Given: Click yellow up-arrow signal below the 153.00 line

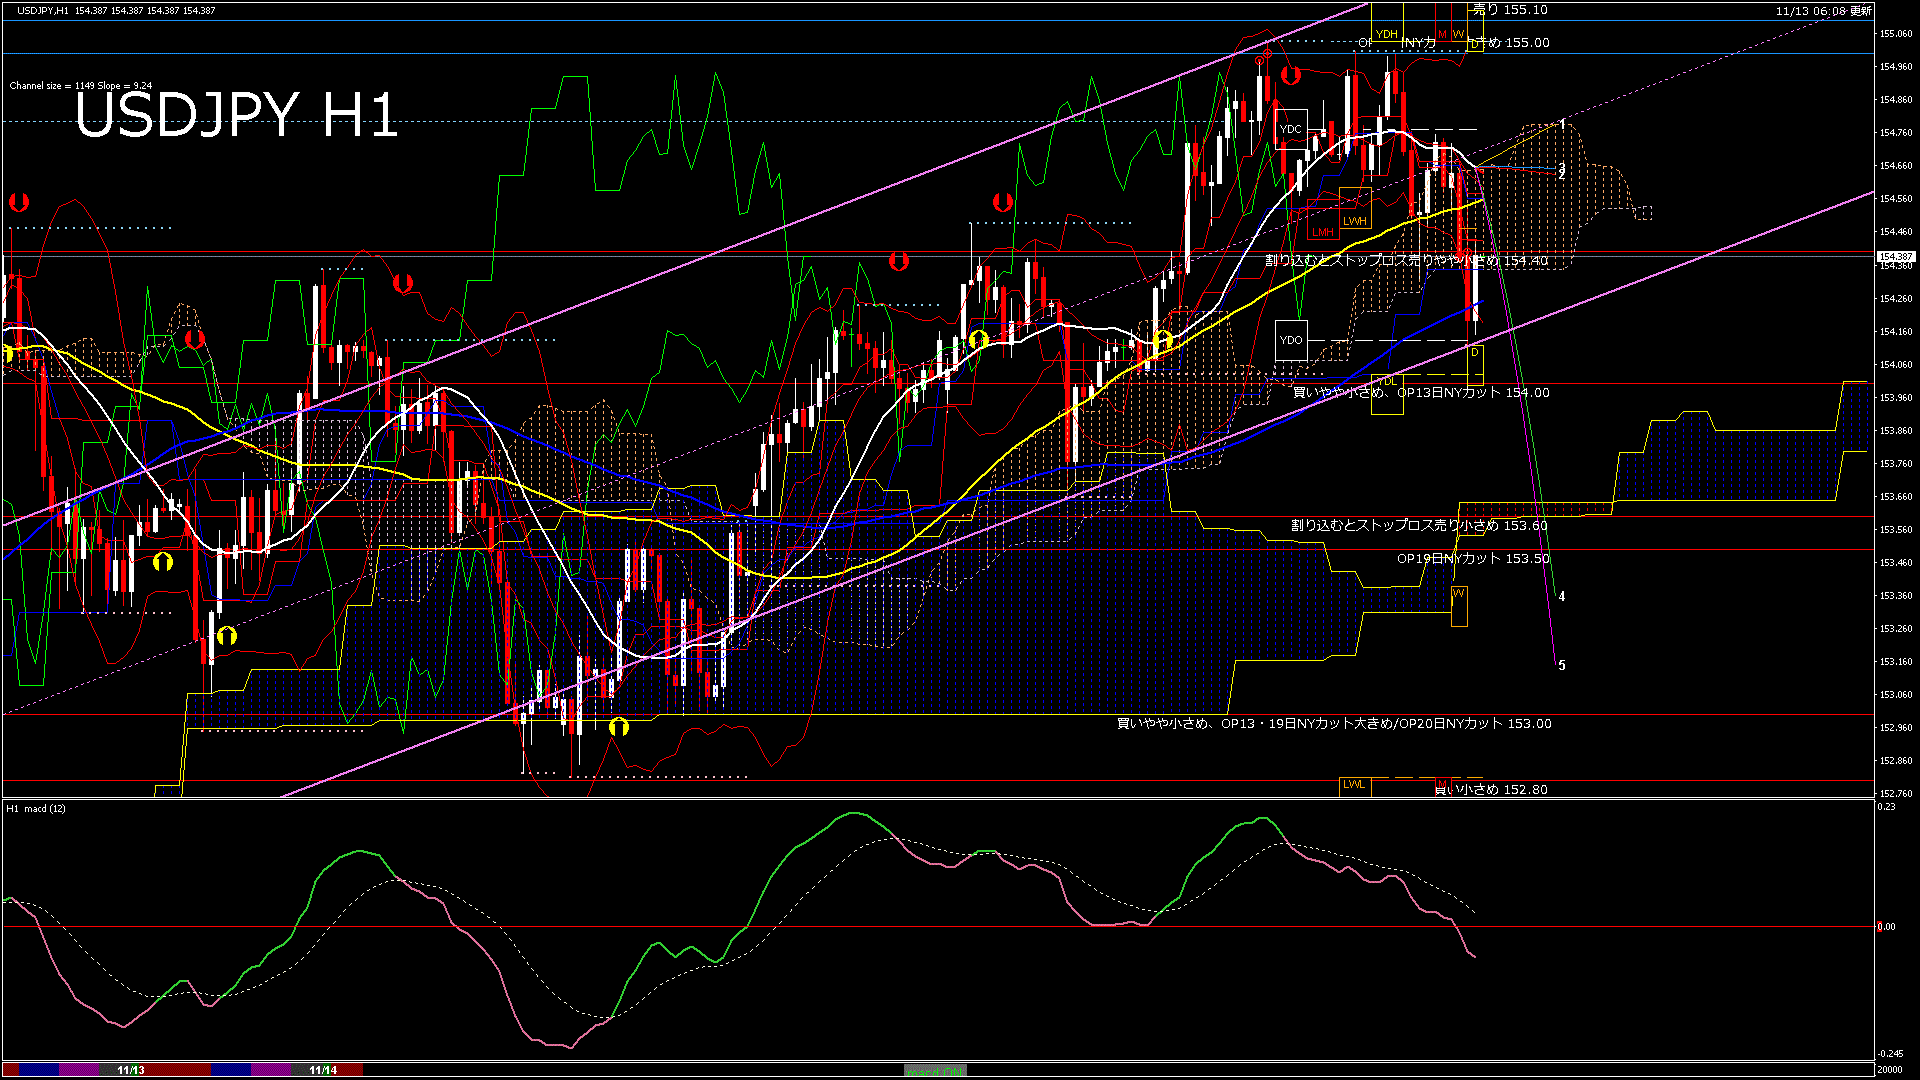Looking at the screenshot, I should point(619,727).
